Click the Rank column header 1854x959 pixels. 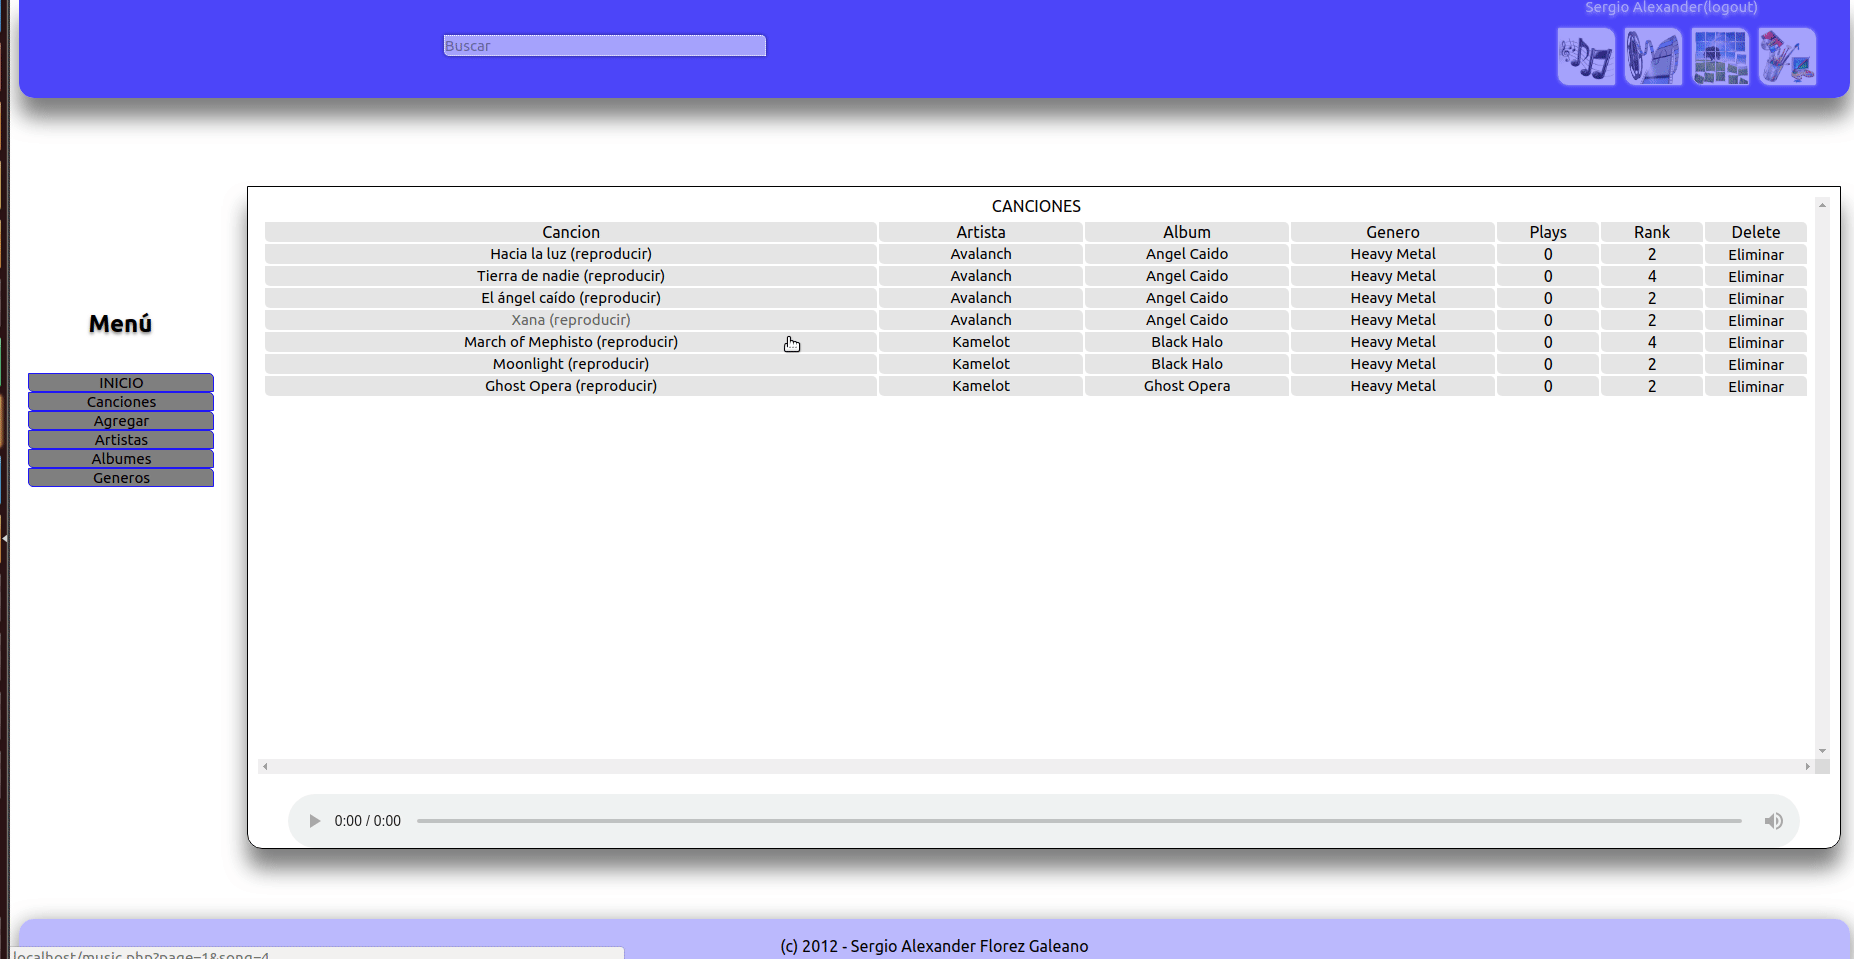(1651, 231)
